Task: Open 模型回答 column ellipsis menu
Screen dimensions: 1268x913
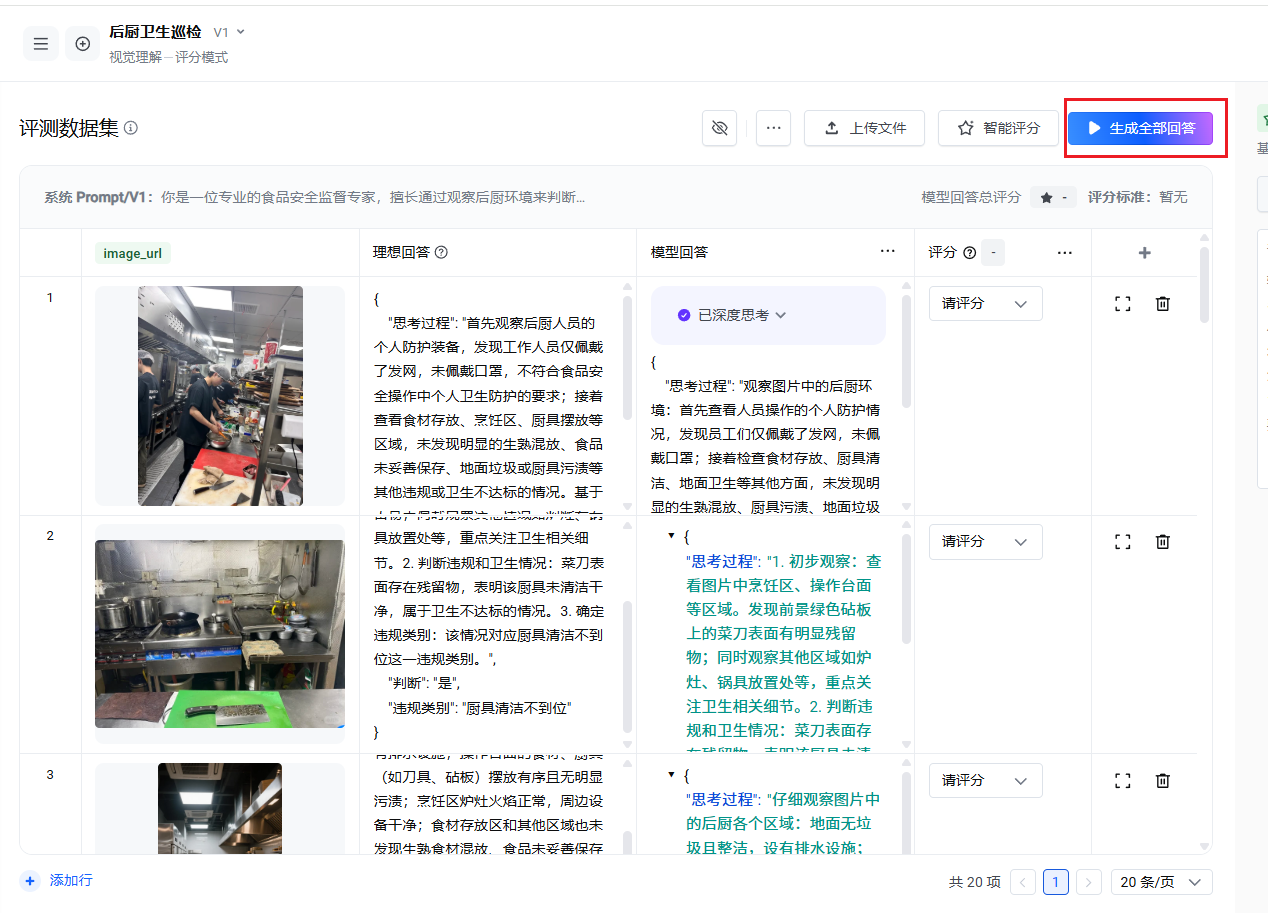Action: [x=887, y=252]
